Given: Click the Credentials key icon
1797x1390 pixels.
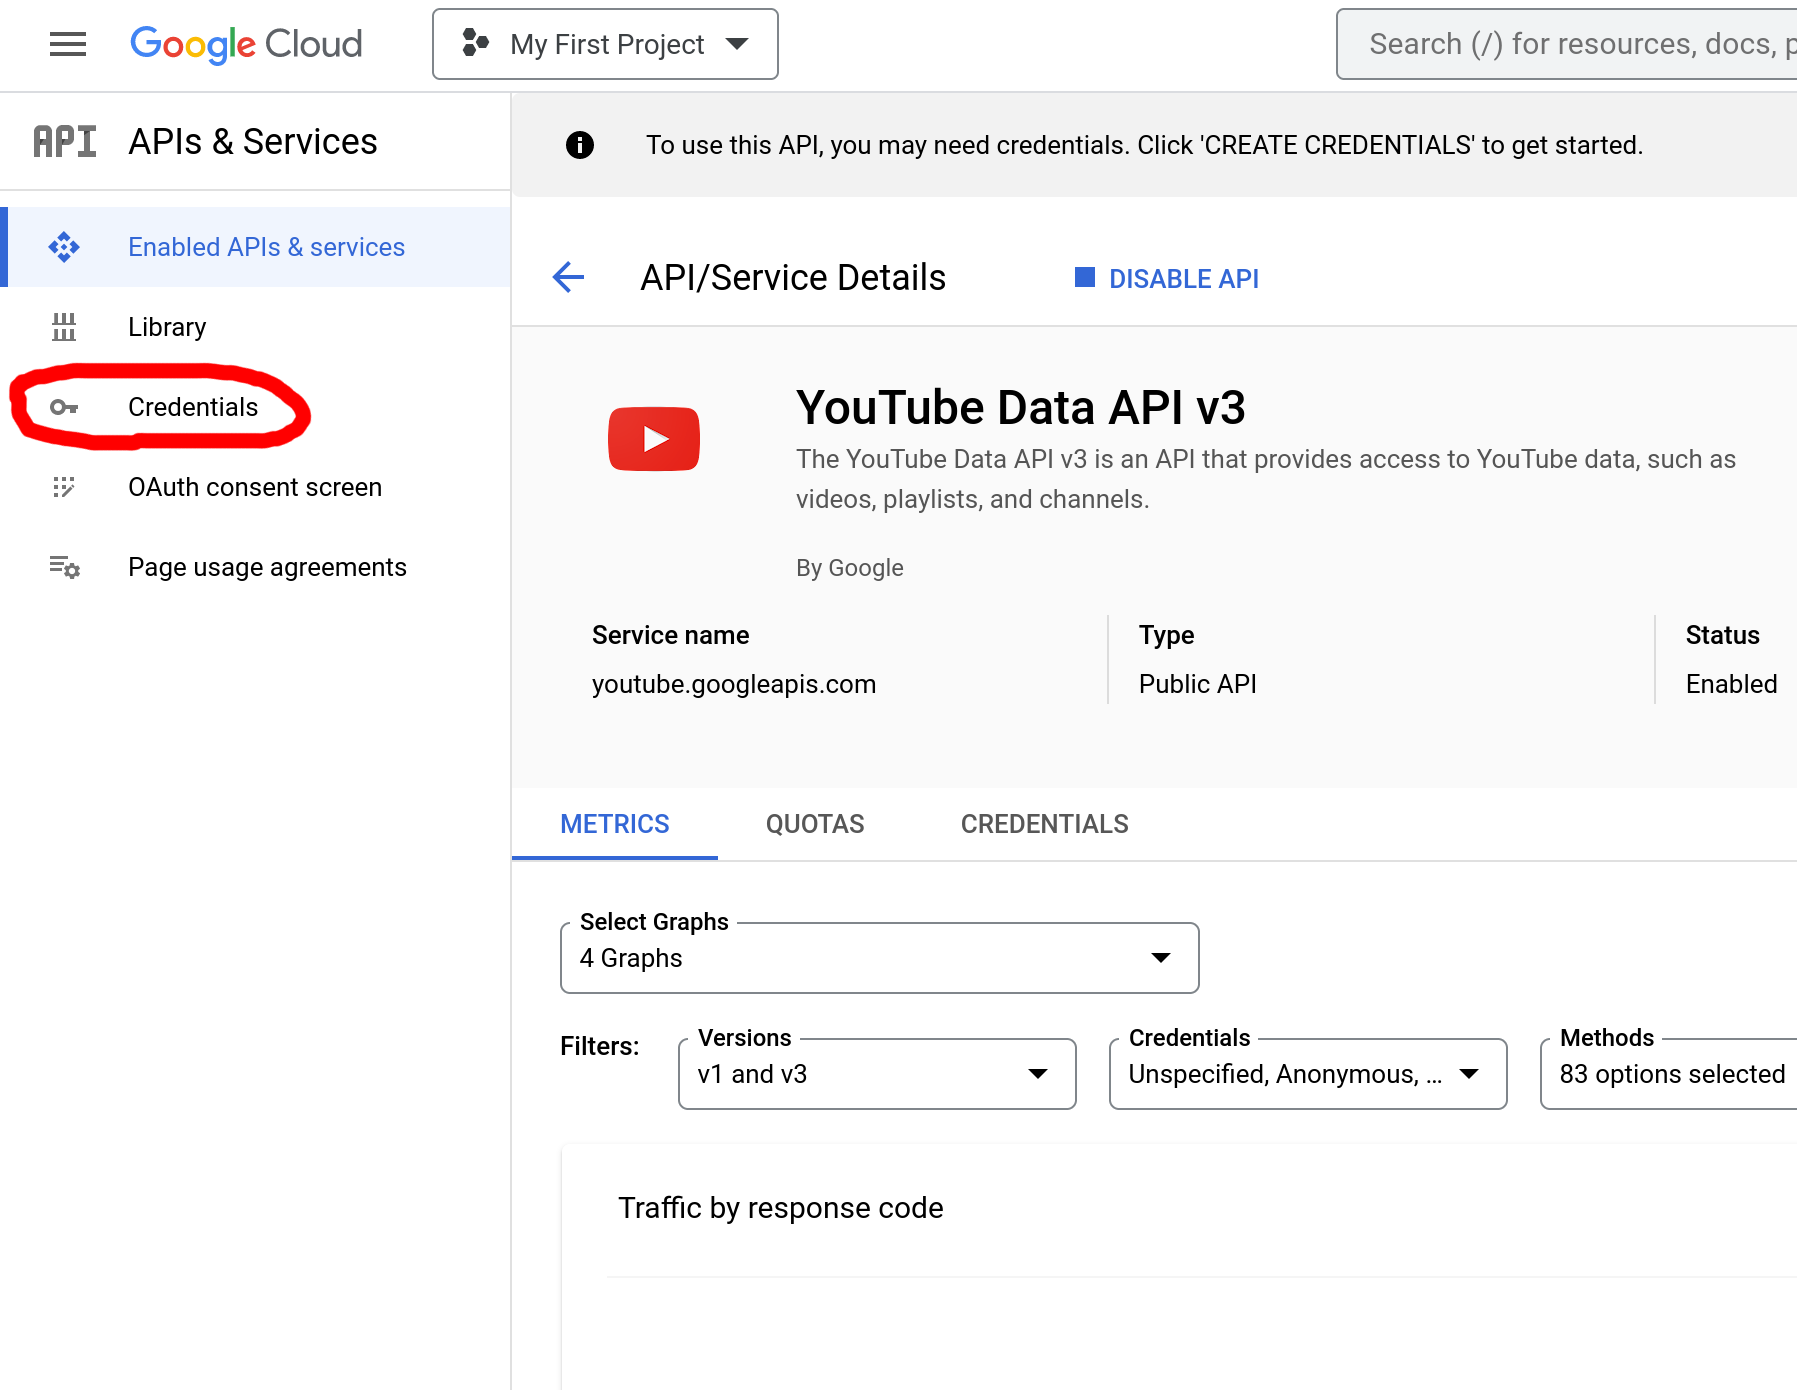Looking at the screenshot, I should [64, 407].
